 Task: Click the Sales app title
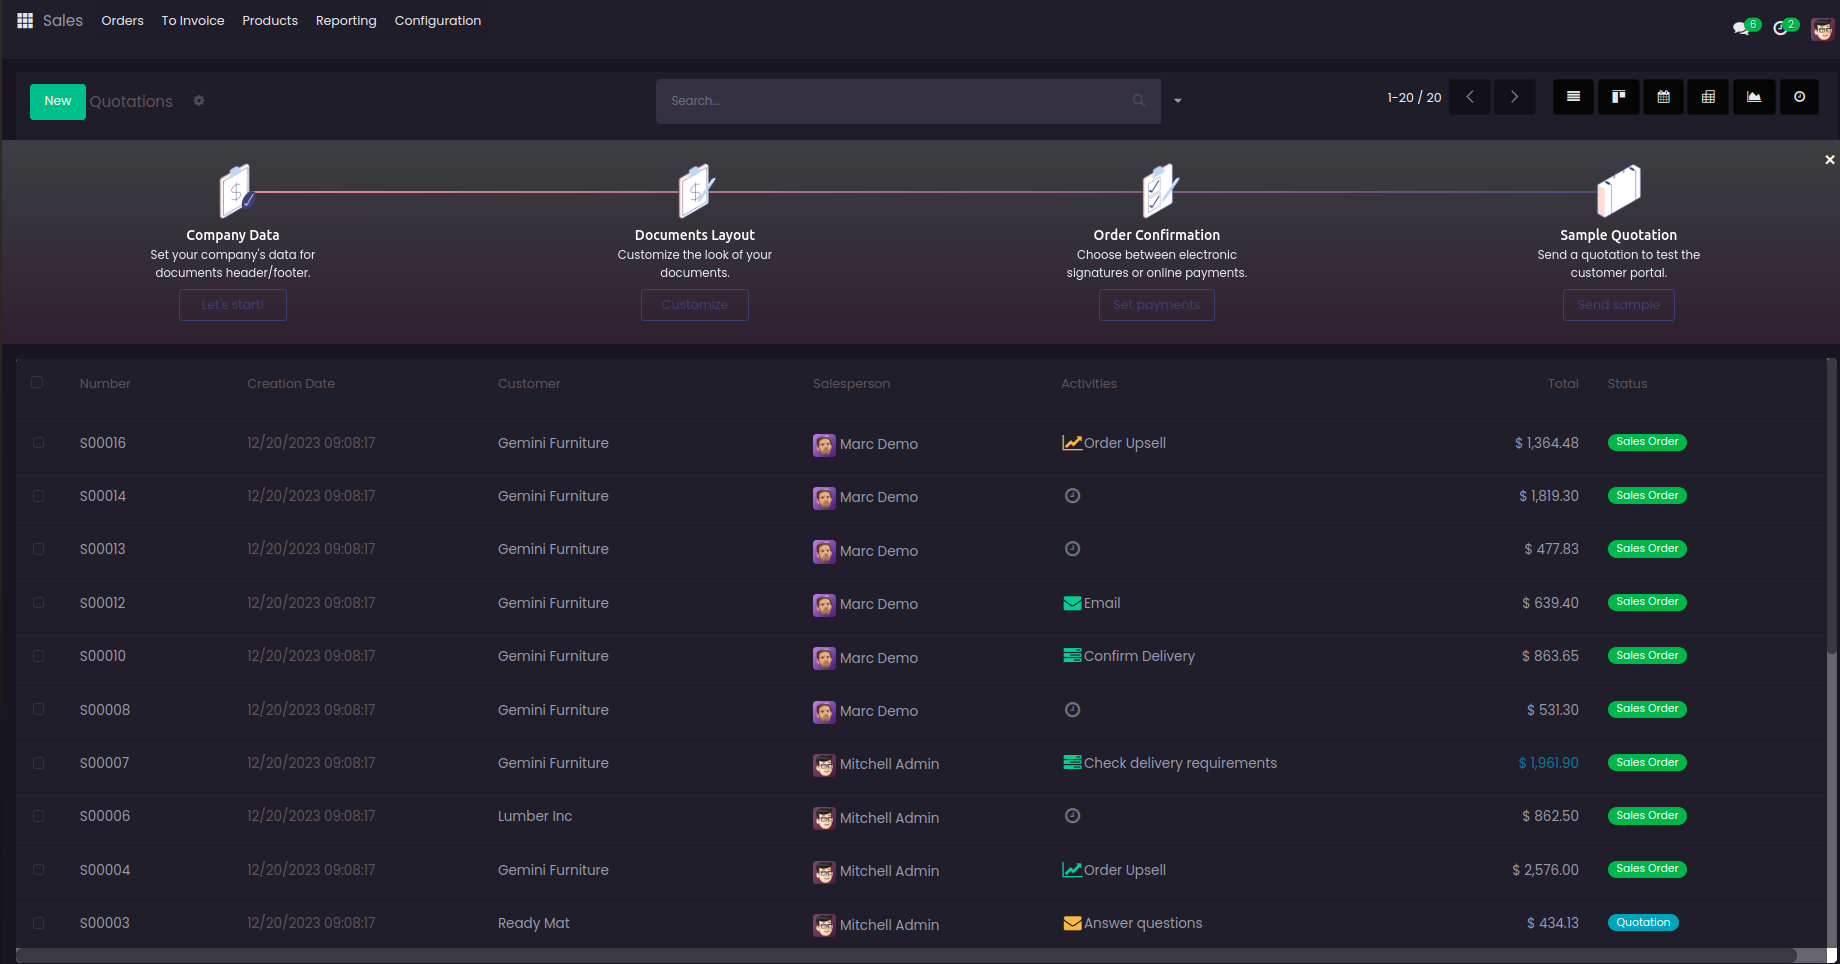(x=63, y=20)
